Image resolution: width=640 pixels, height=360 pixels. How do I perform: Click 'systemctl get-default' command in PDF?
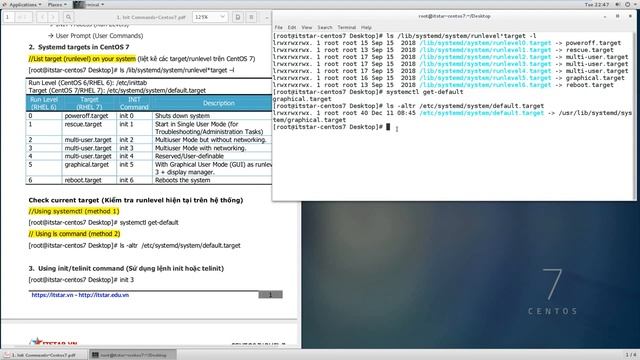point(149,222)
